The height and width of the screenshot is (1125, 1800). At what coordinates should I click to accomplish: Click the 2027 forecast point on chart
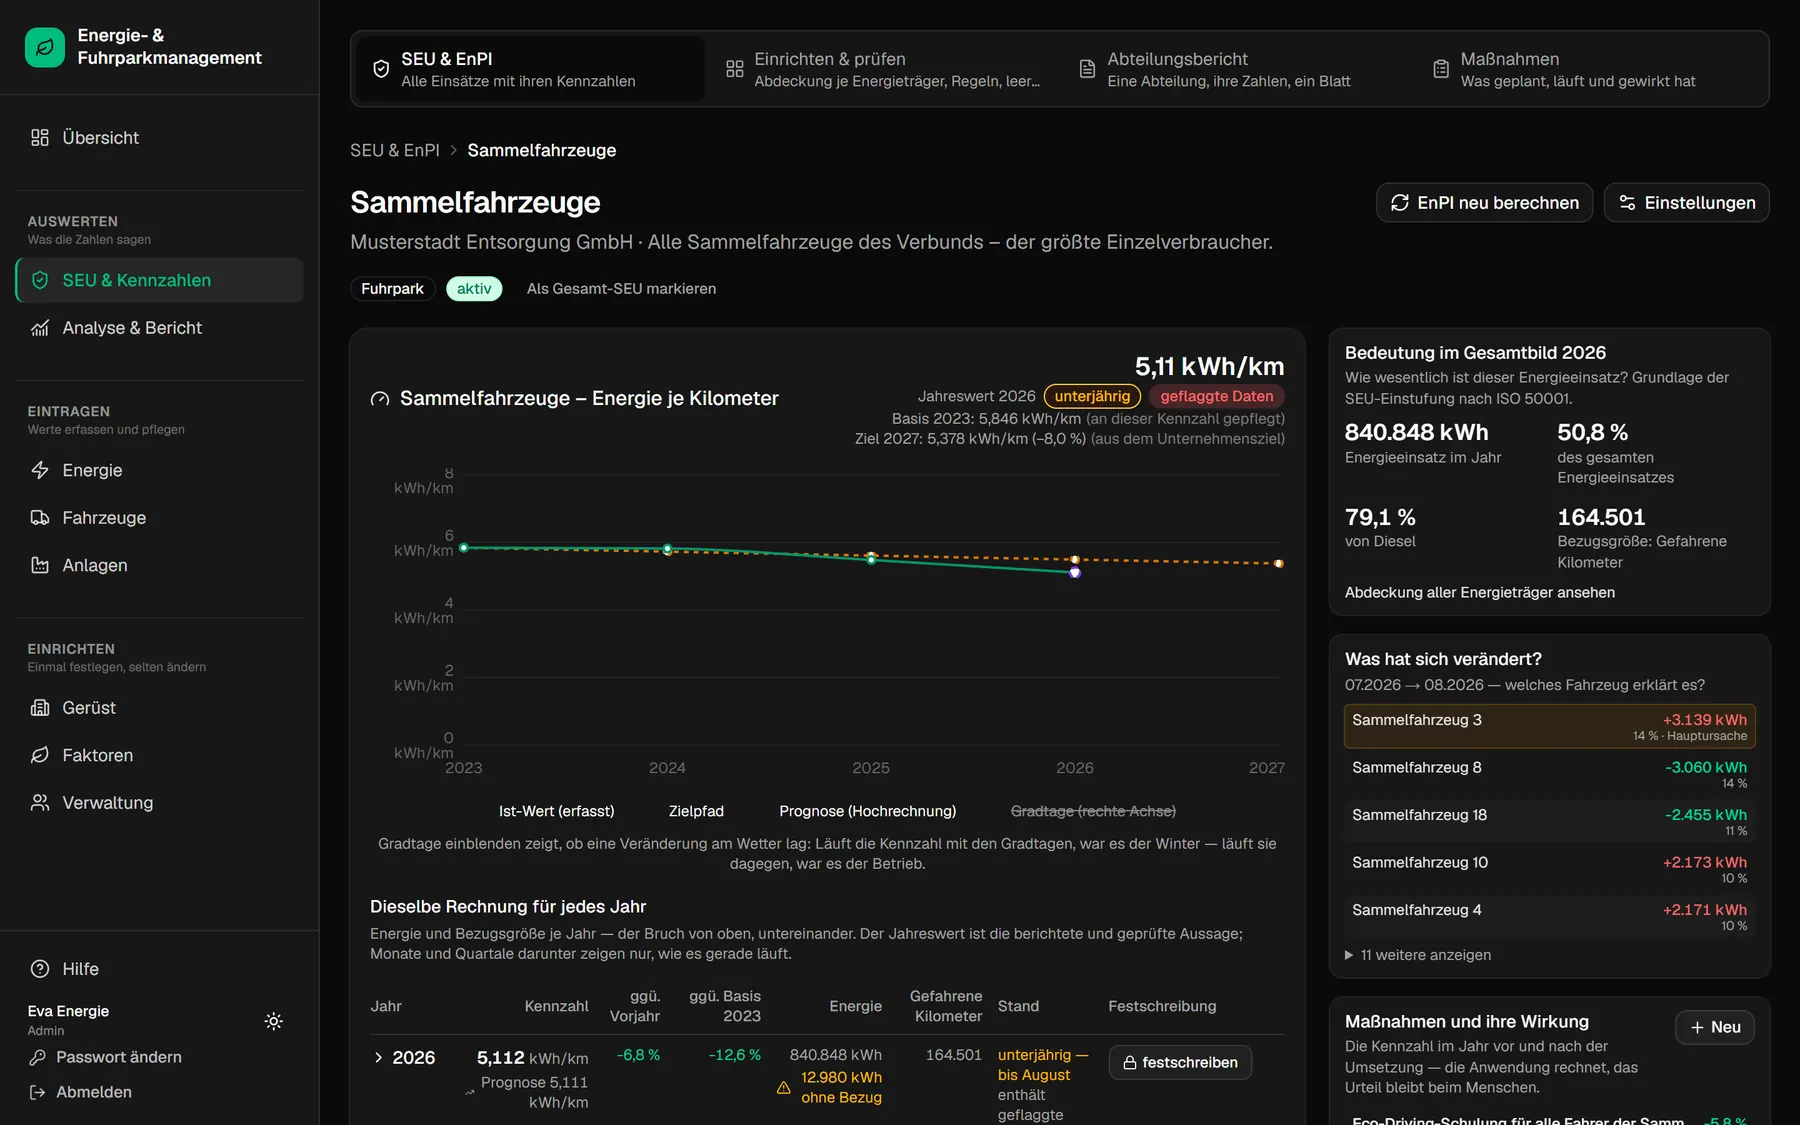point(1279,564)
